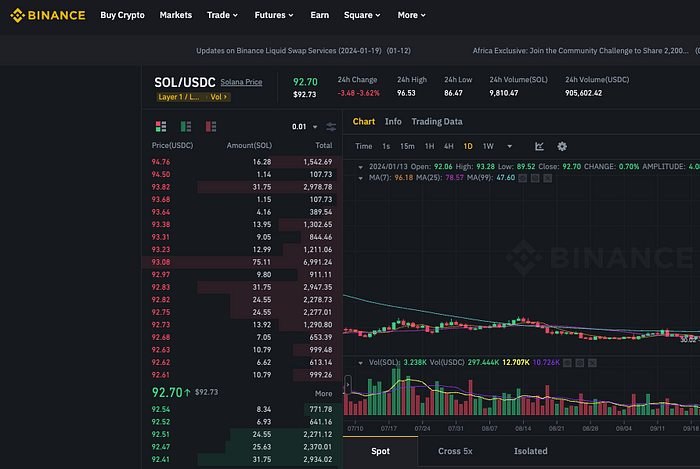Select the 1W chart interval
The image size is (700, 469).
488,146
